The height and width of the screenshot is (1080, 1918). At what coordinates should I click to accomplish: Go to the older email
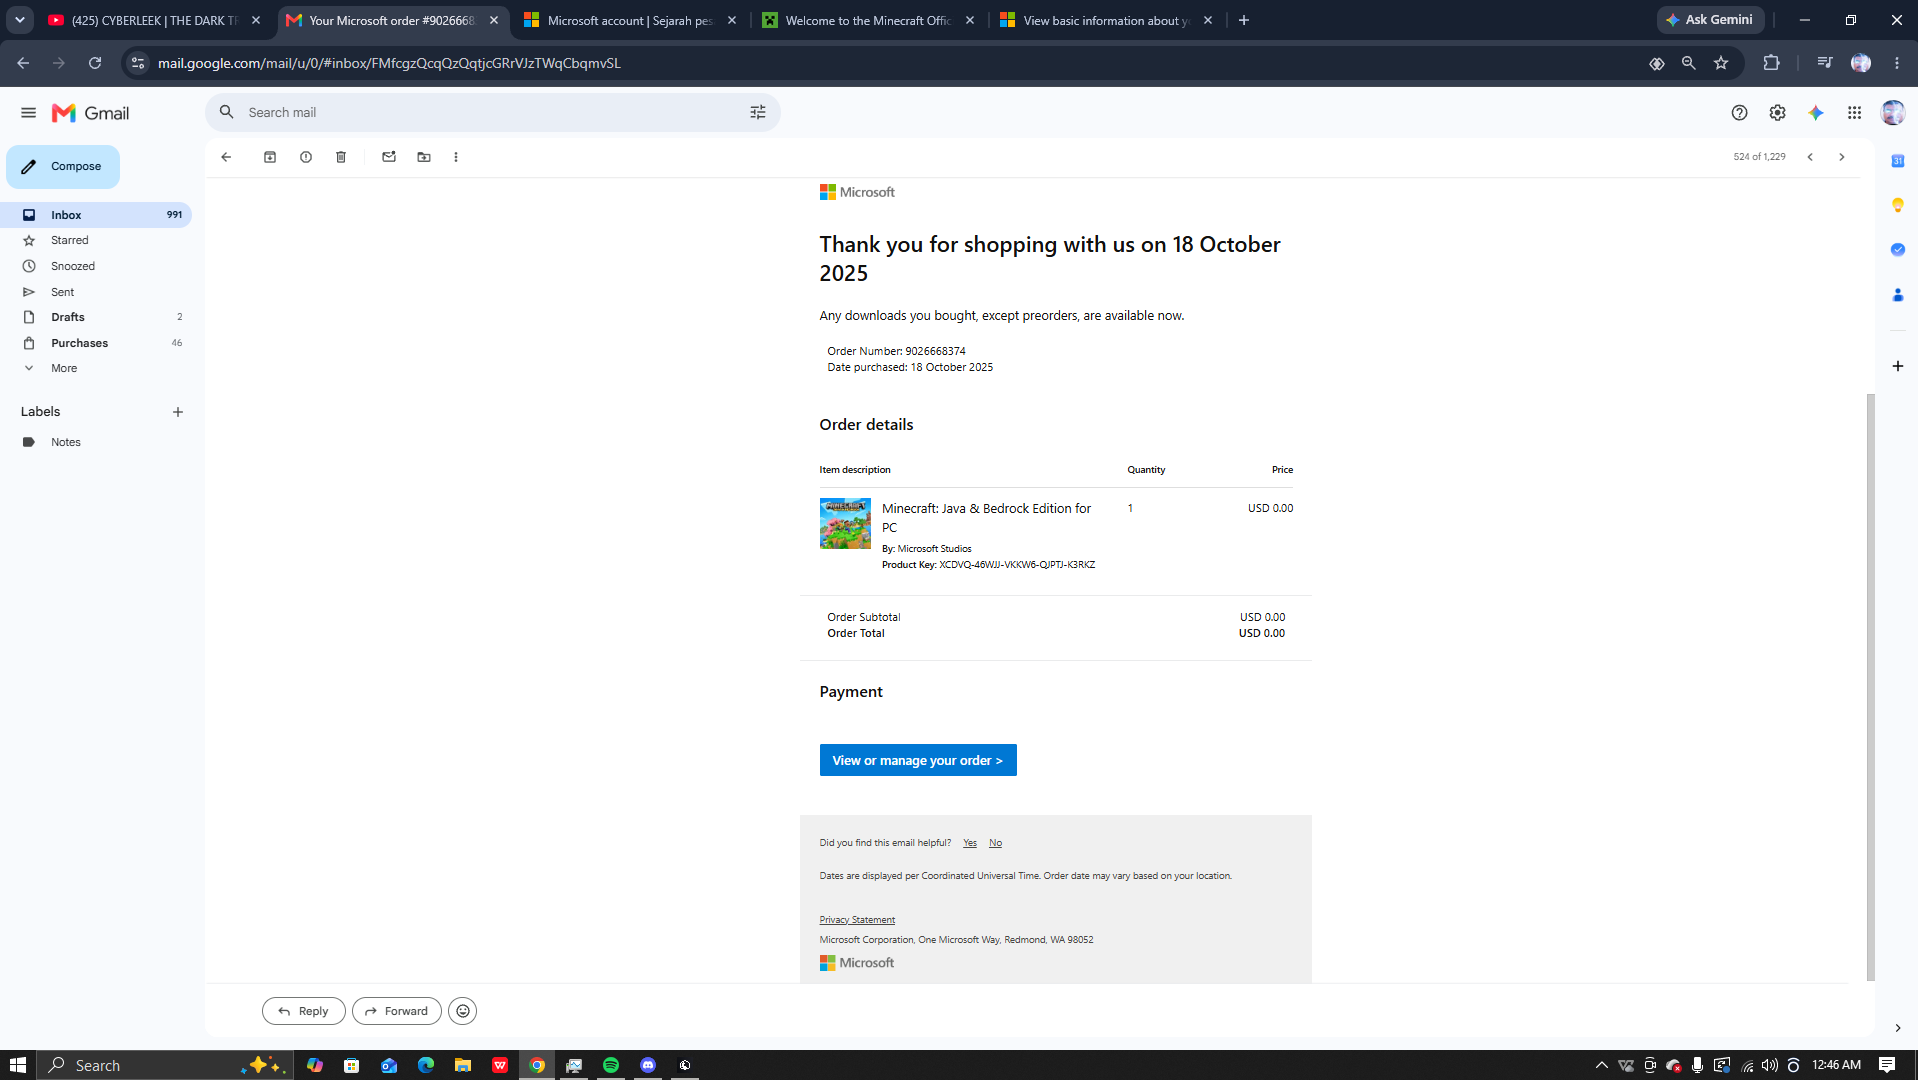1842,157
